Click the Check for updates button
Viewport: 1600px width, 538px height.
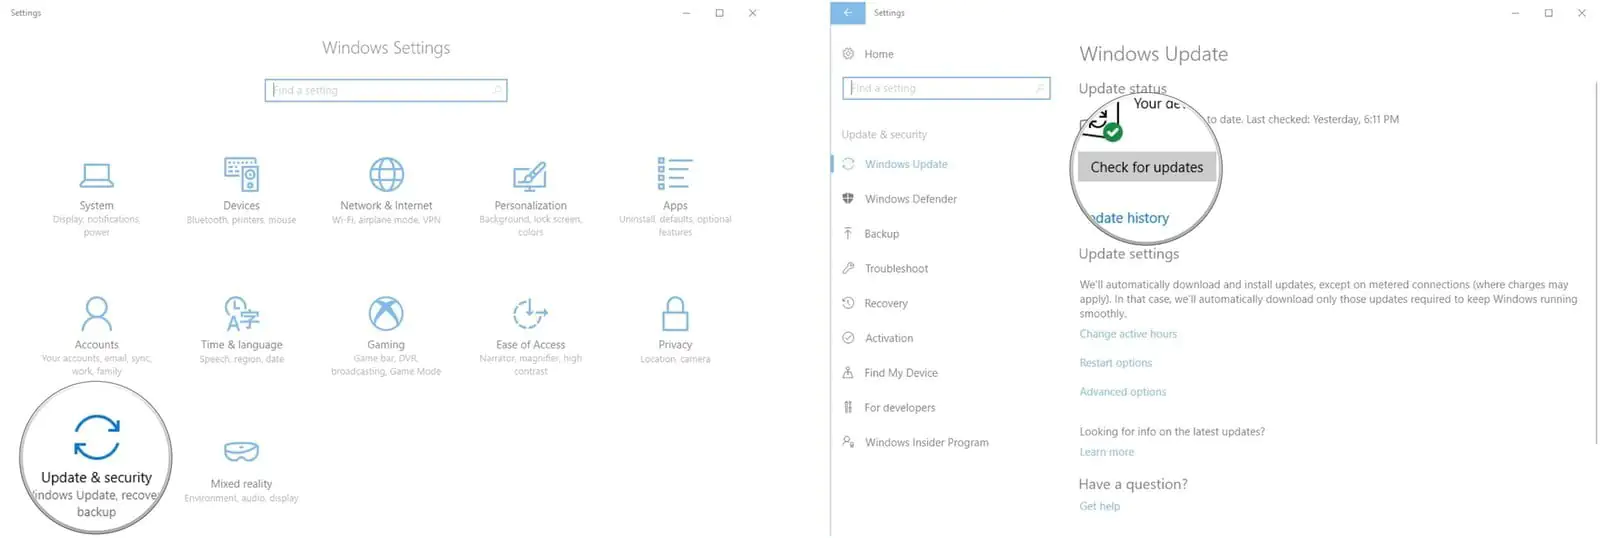pos(1147,167)
